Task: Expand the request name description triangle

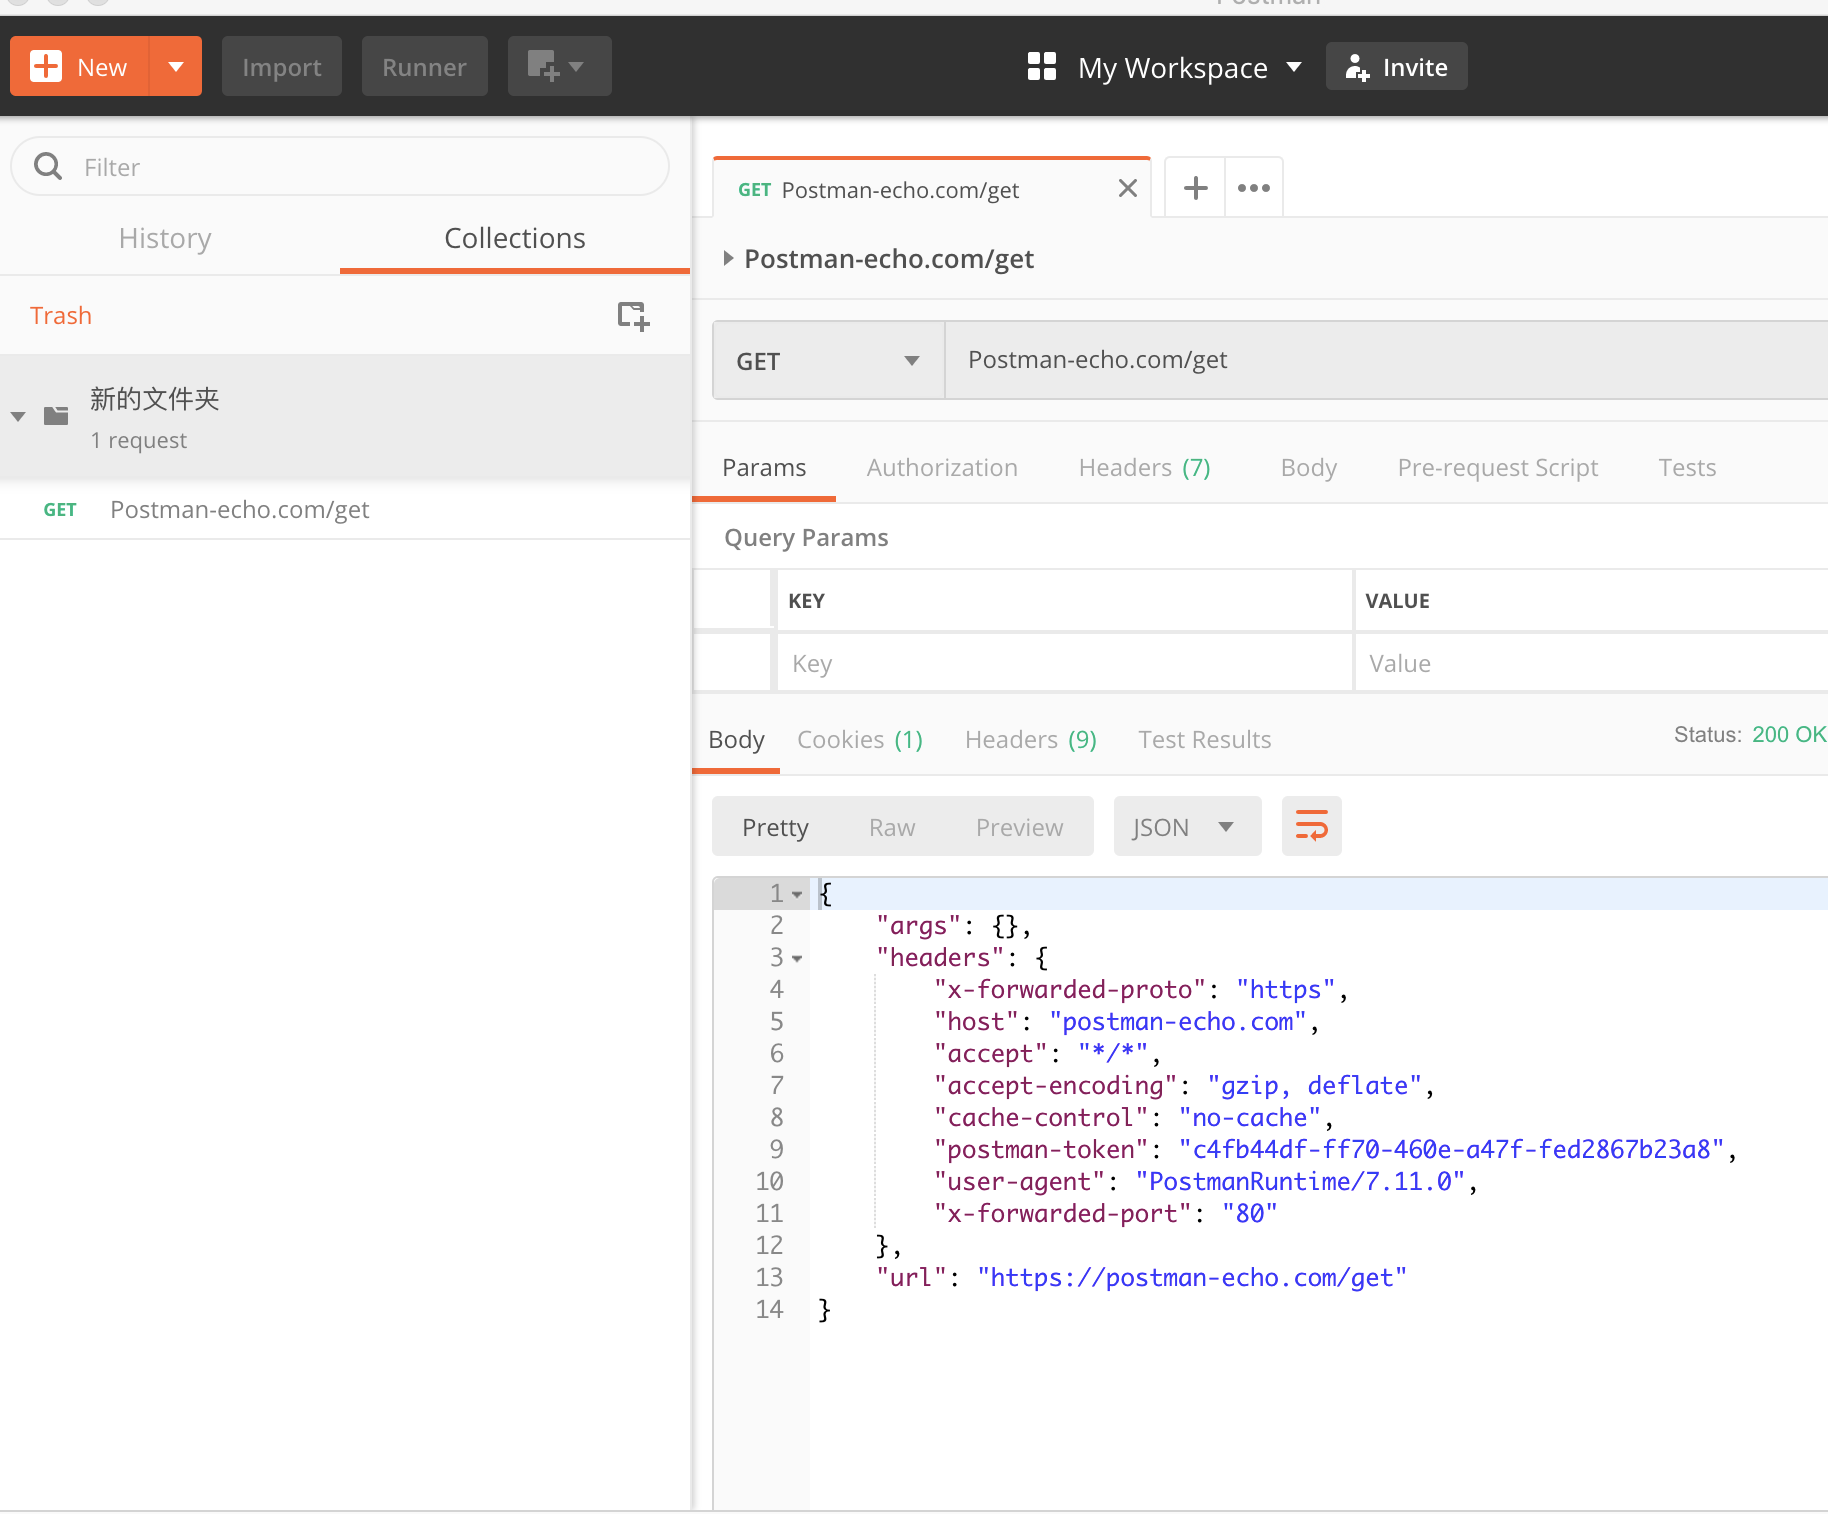Action: click(728, 258)
